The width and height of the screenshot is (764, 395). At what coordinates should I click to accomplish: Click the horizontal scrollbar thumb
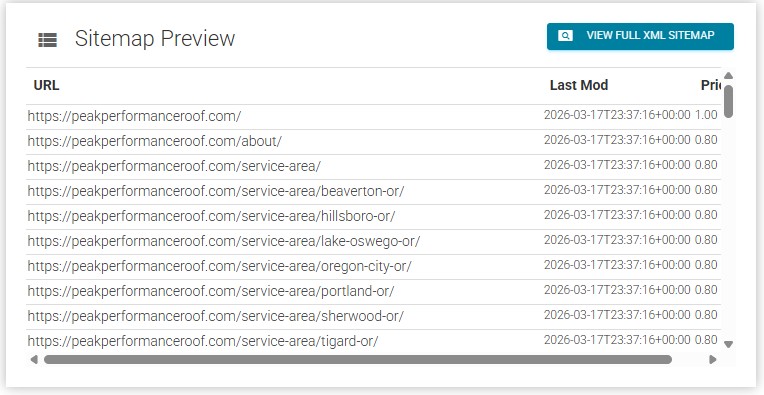(358, 359)
